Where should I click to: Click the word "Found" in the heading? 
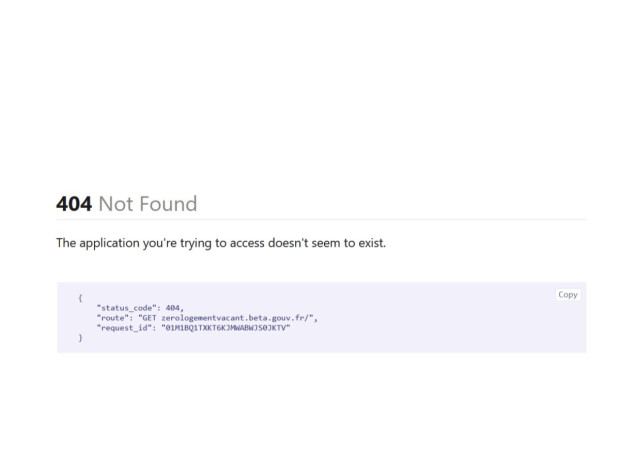pos(168,204)
